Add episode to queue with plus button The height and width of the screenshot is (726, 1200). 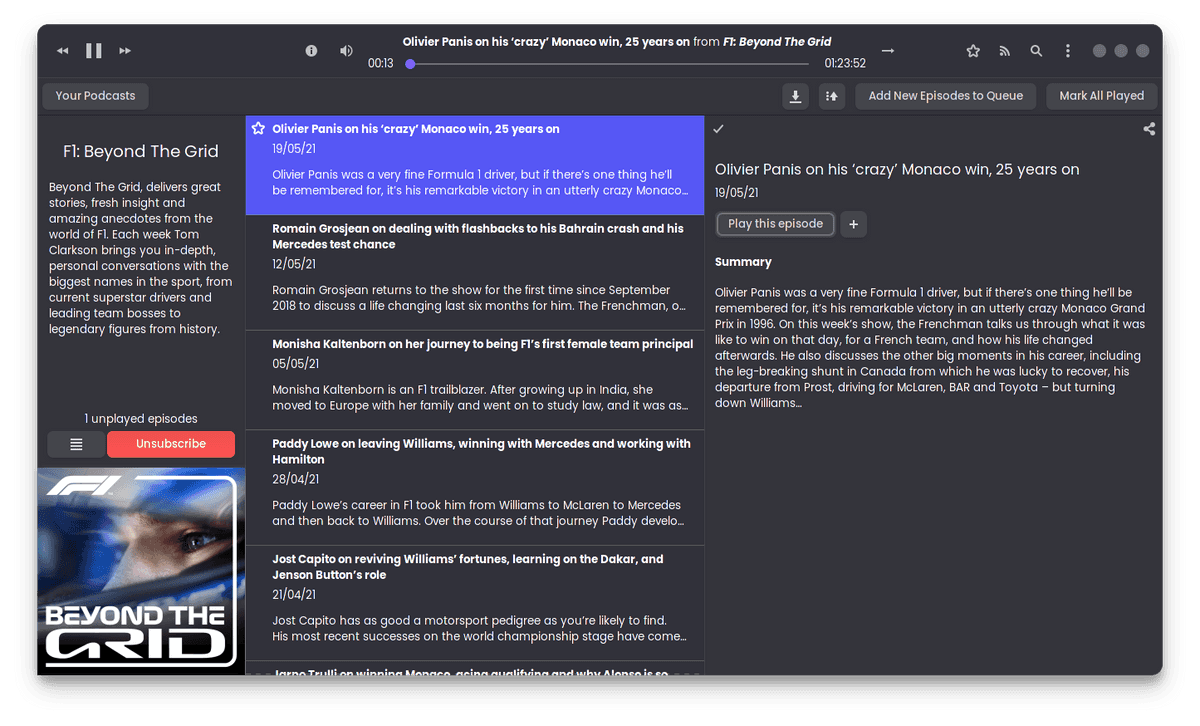tap(853, 224)
